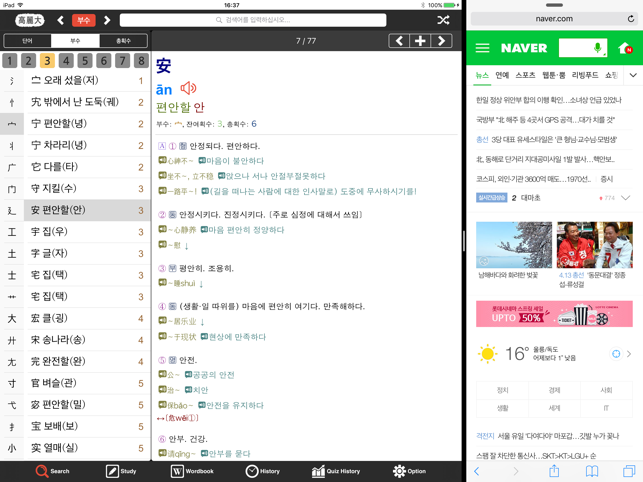
Task: Select 完 완전할(완) in the list
Action: click(x=75, y=361)
